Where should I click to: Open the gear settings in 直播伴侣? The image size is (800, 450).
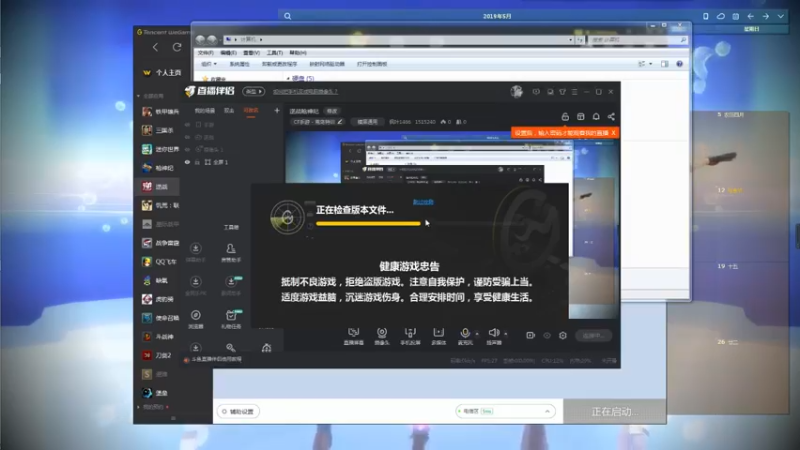click(563, 335)
